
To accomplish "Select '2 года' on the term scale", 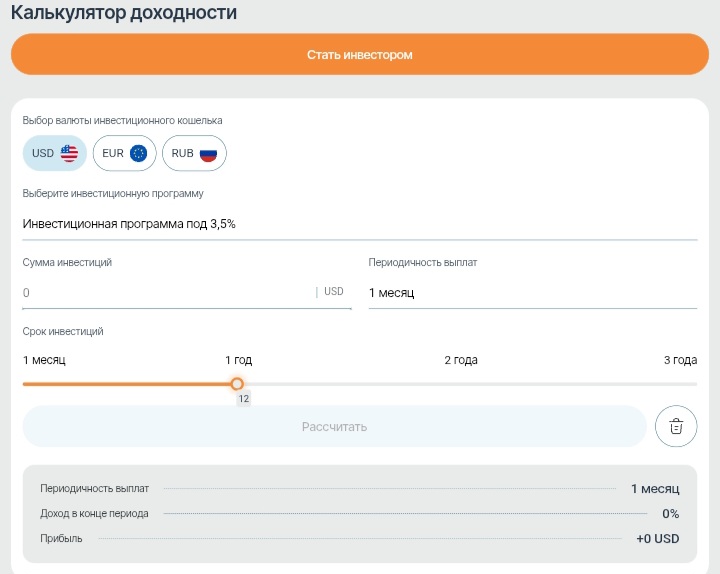I will tap(461, 360).
